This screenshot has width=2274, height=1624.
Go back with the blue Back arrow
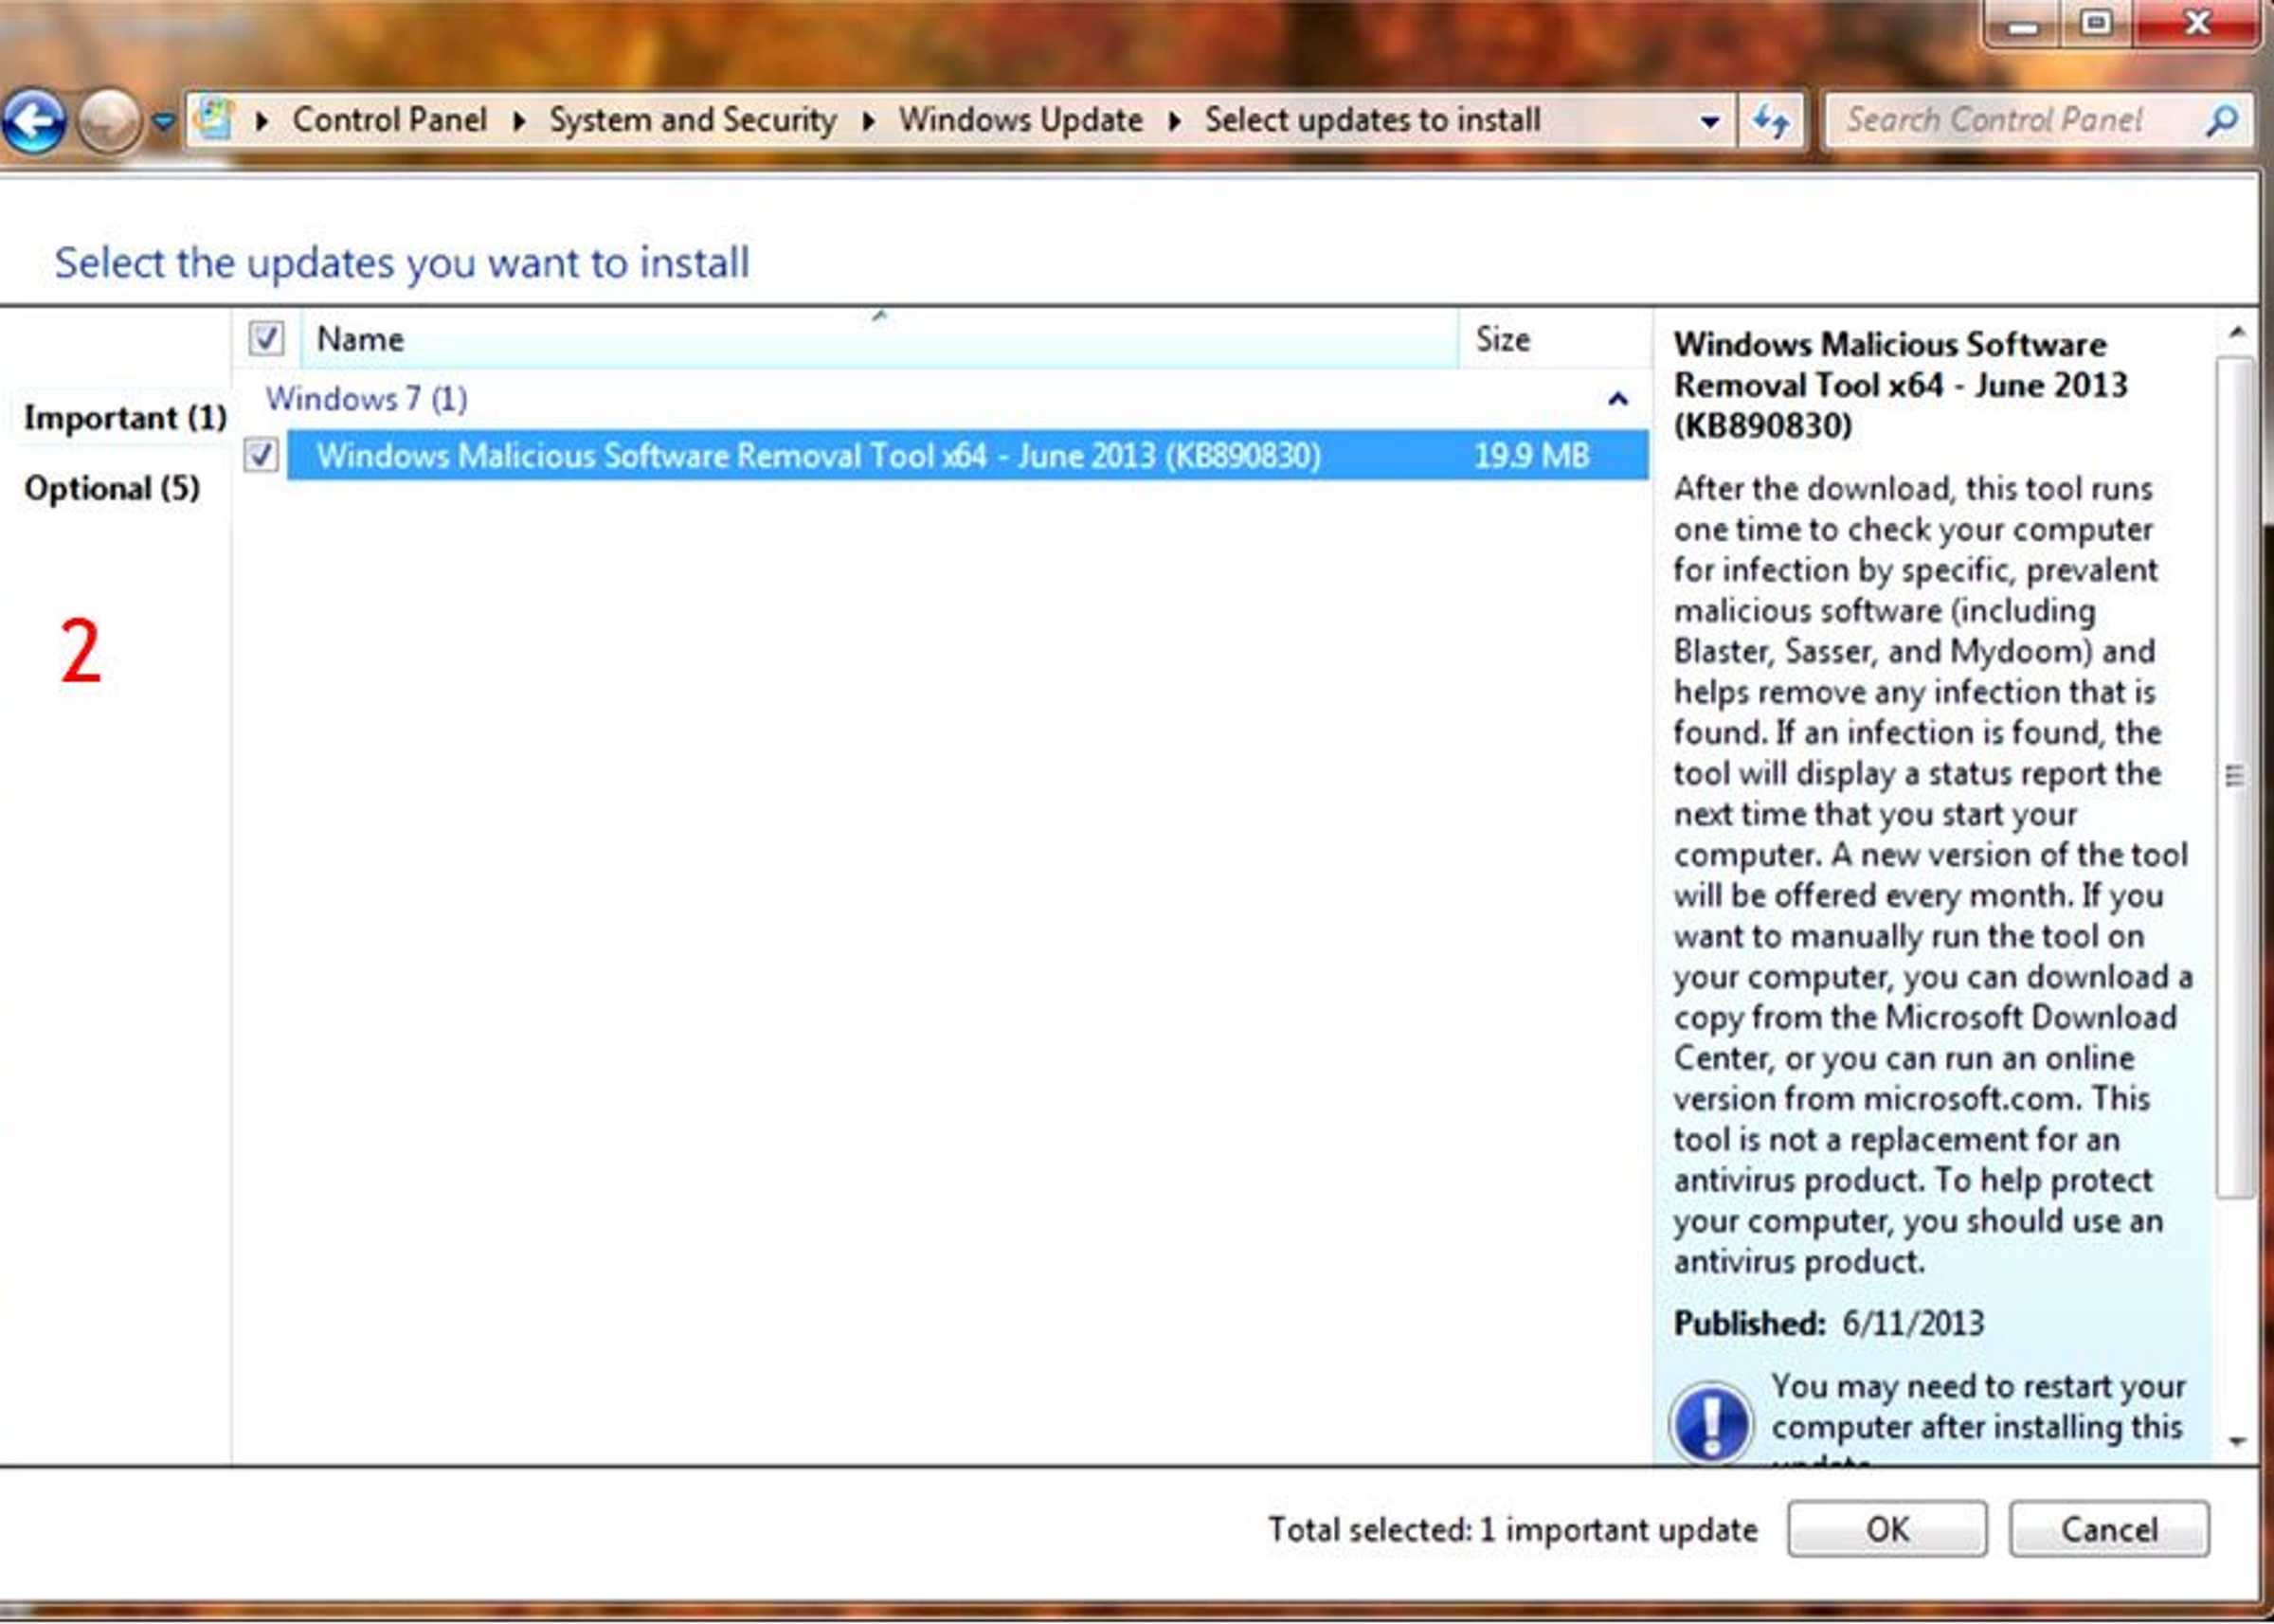35,122
